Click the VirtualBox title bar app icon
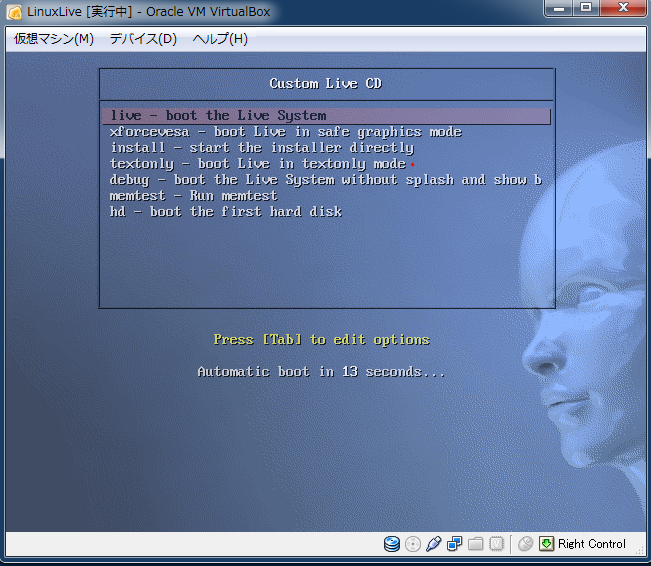This screenshot has height=566, width=651. tap(15, 12)
